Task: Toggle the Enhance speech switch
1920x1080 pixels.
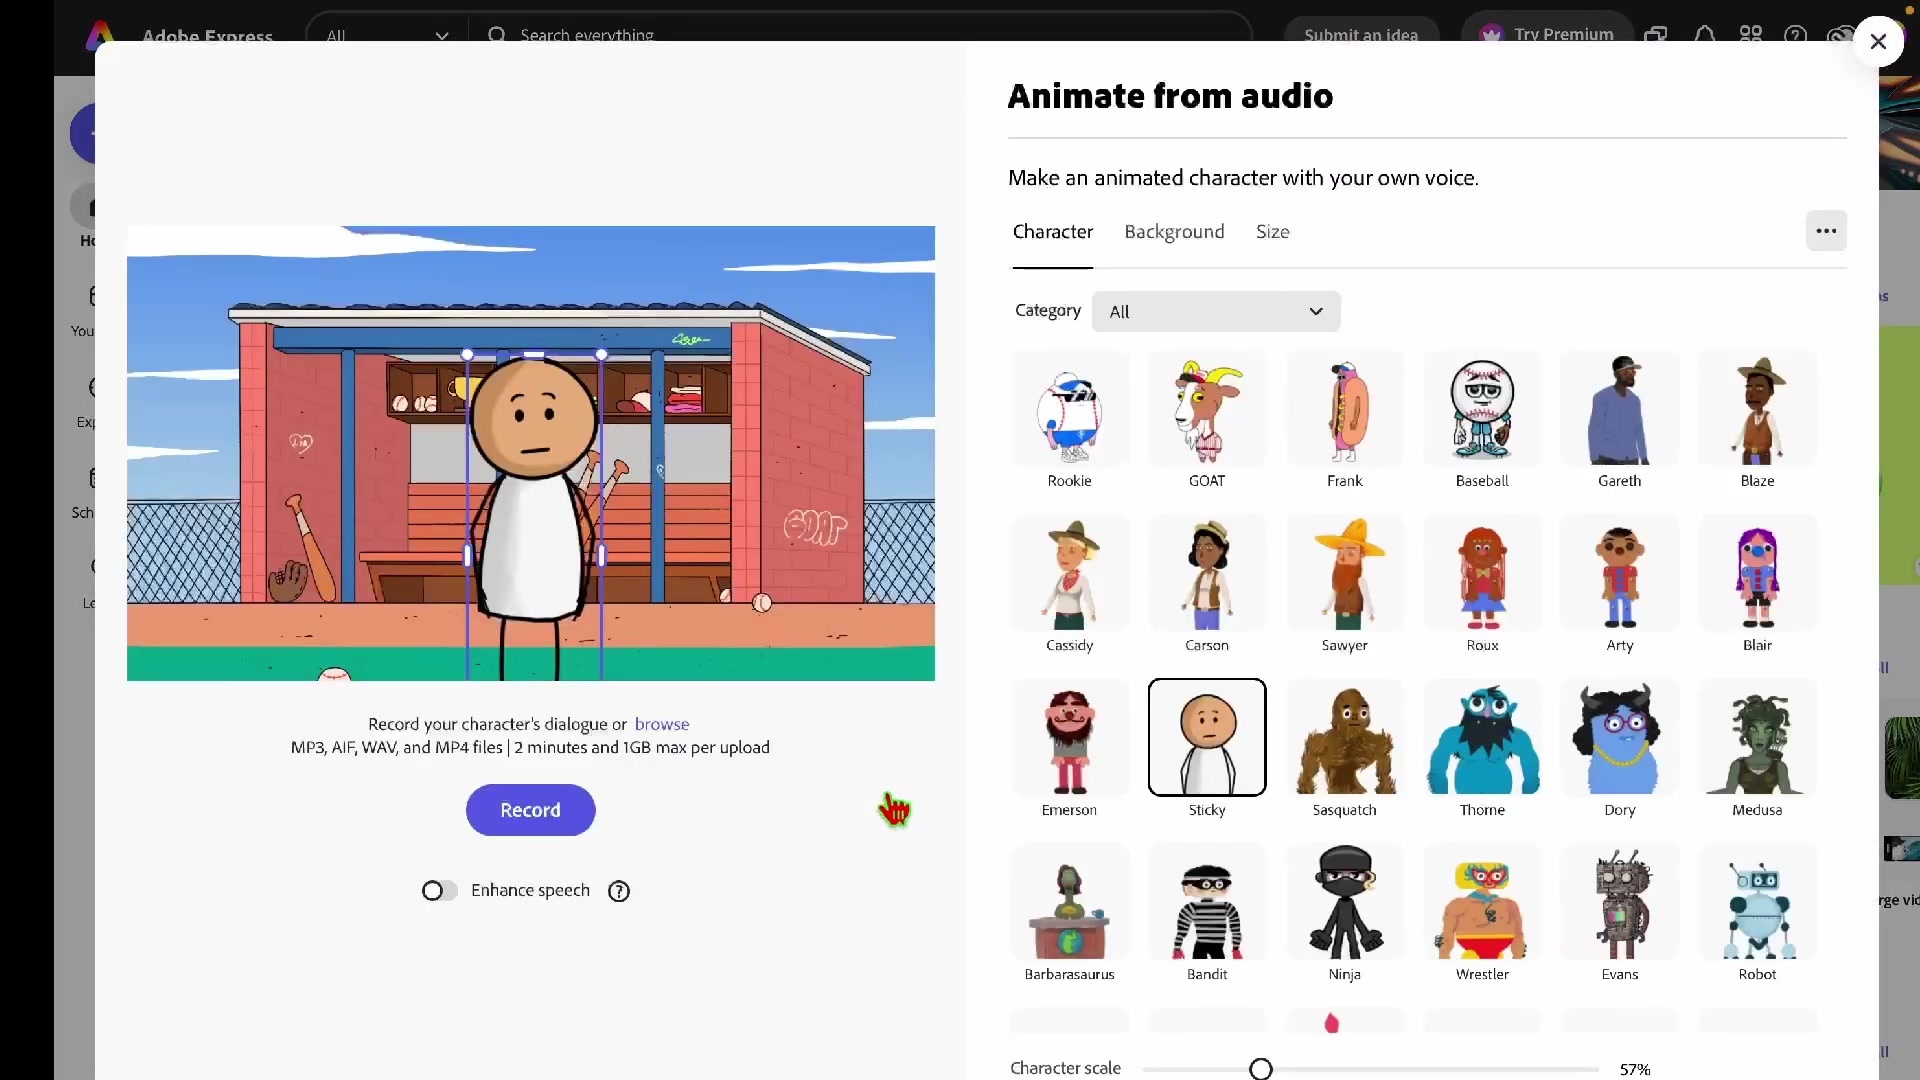Action: (439, 891)
